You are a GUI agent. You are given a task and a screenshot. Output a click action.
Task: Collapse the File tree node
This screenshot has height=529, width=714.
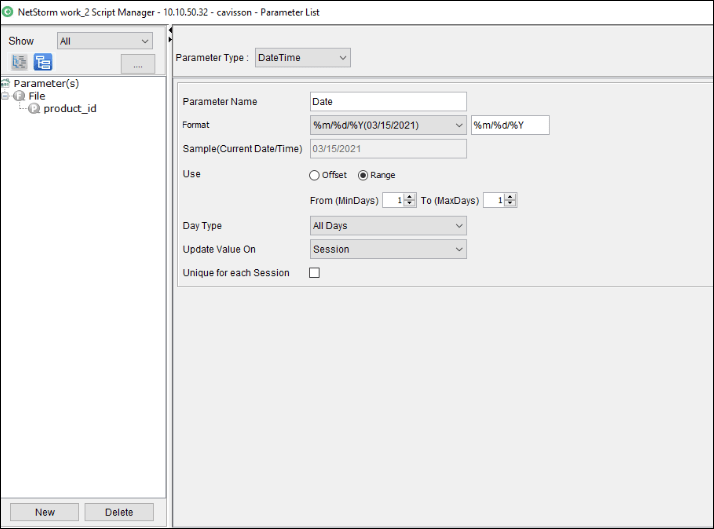[5, 96]
